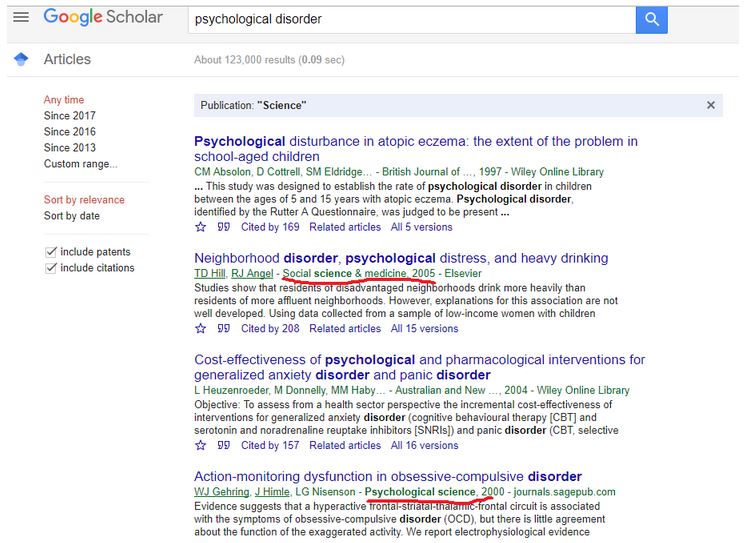Click quote icon for Neighborhood disorder article

(x=223, y=329)
